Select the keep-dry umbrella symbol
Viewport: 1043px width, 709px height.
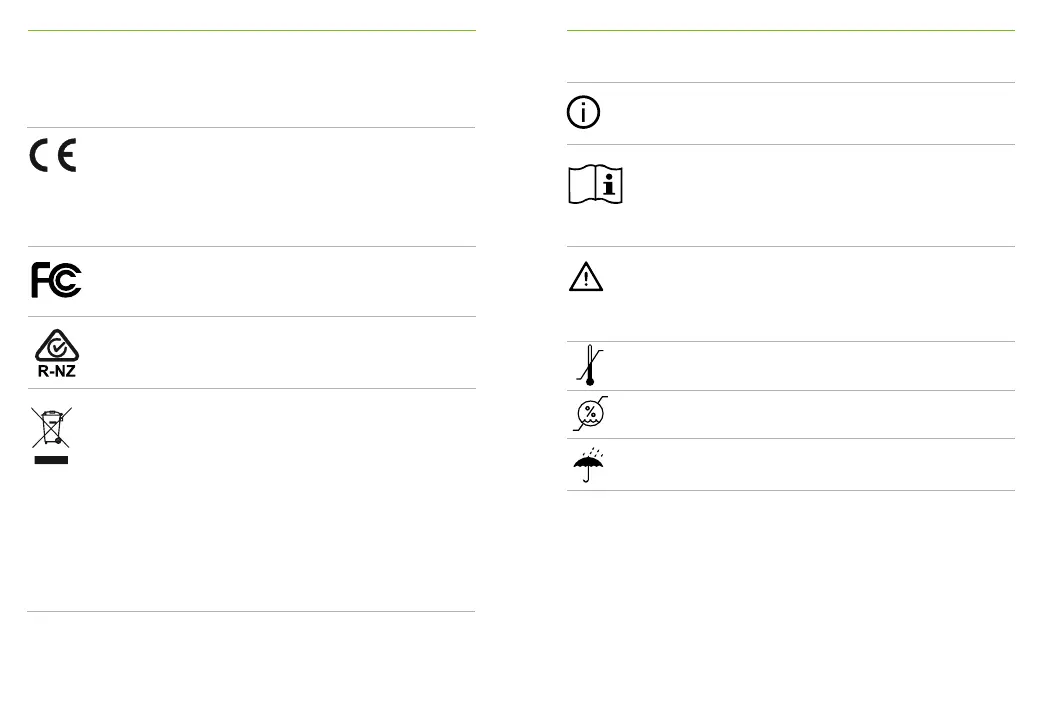point(589,465)
